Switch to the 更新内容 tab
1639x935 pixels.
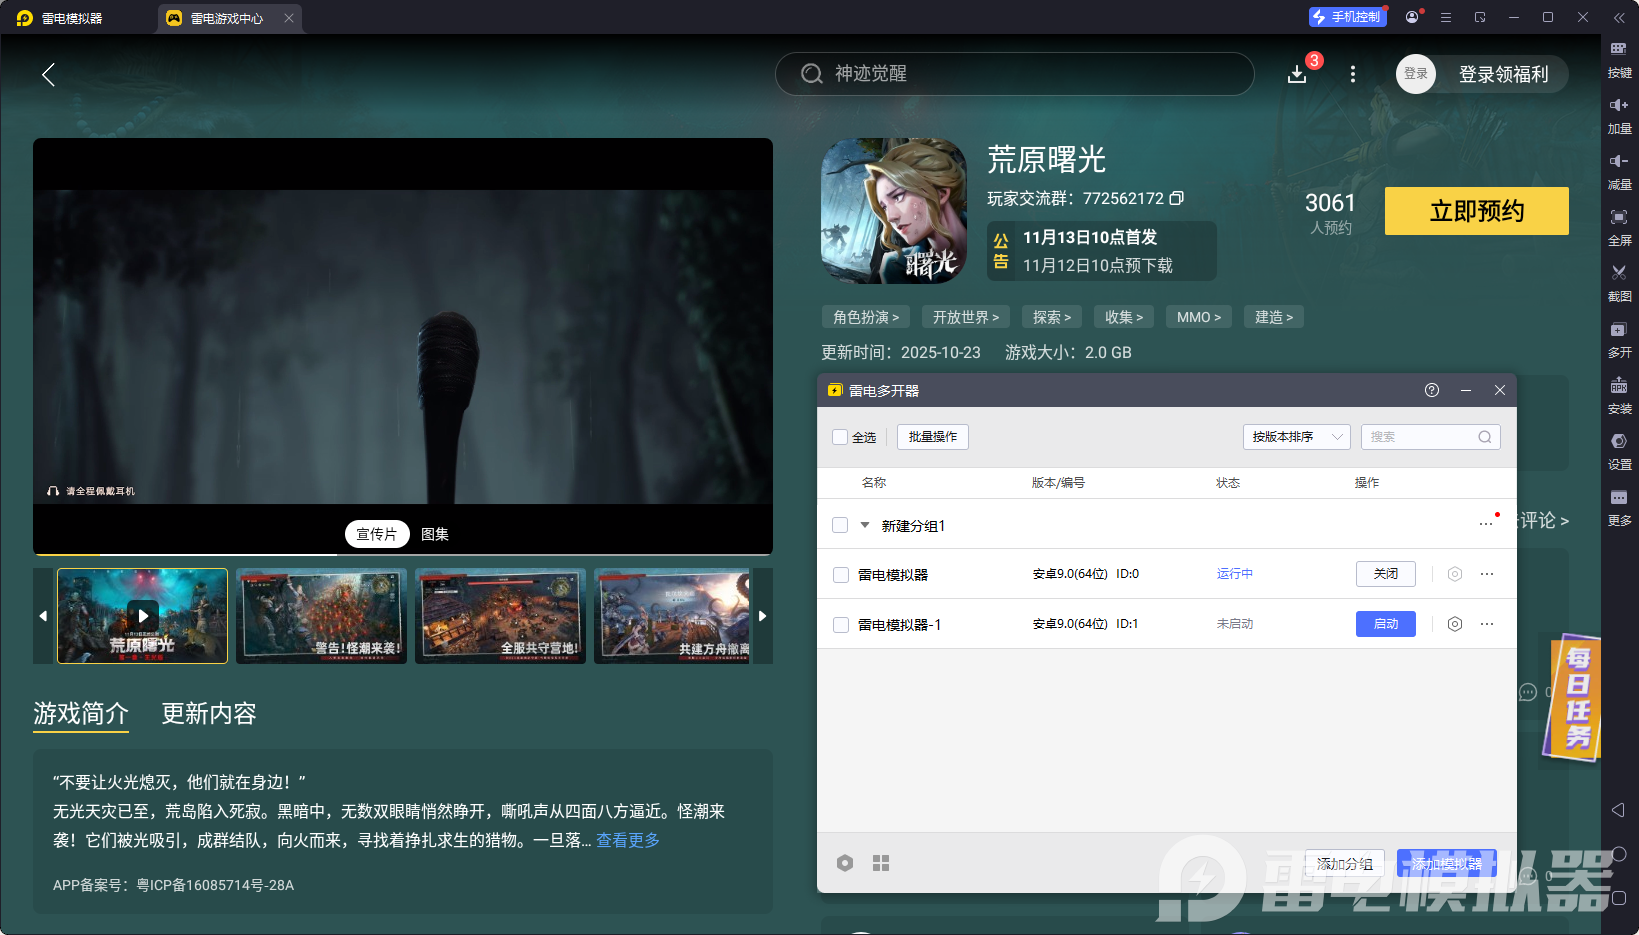point(209,713)
